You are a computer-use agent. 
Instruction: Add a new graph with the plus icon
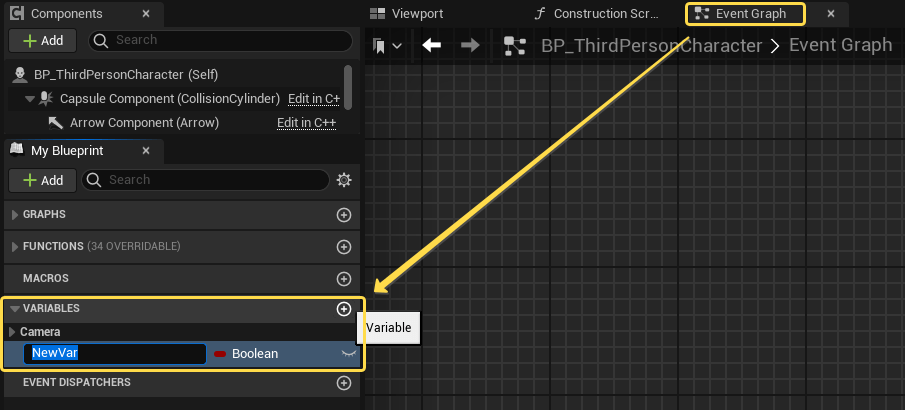(x=343, y=215)
